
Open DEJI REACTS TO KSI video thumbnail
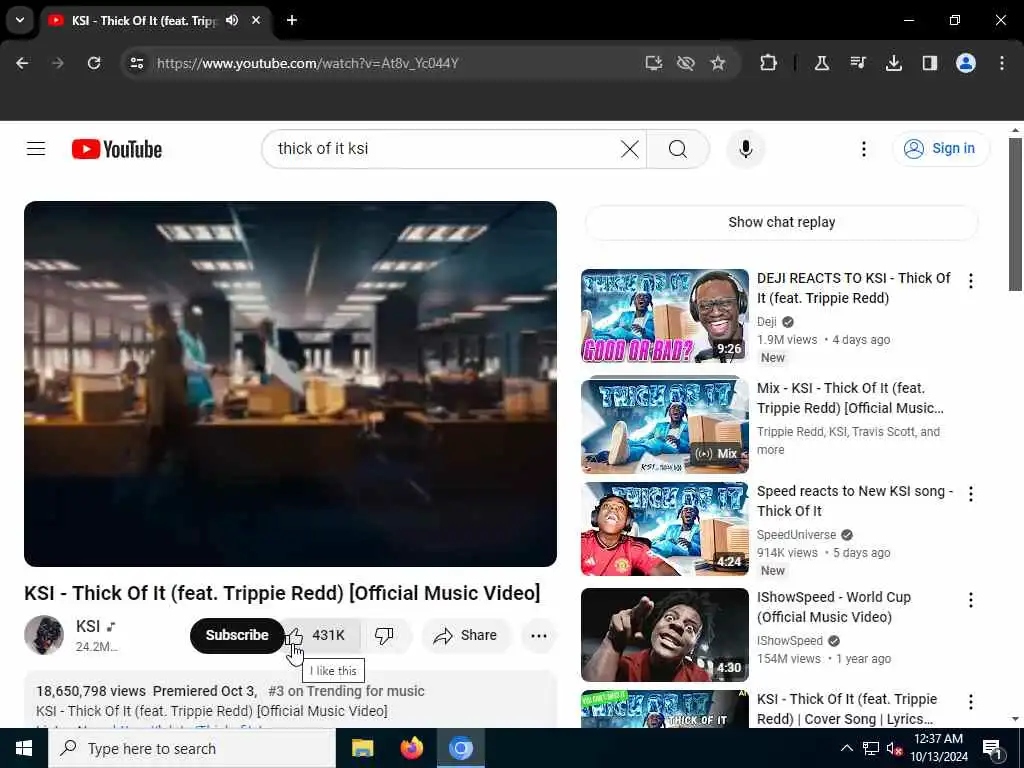coord(665,316)
